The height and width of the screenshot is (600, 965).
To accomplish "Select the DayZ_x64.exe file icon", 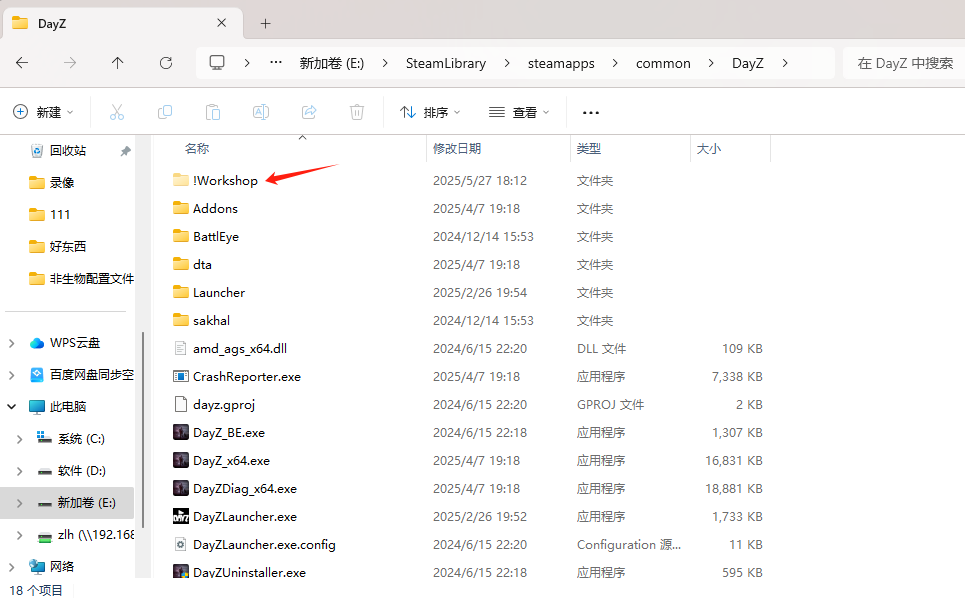I will 180,460.
